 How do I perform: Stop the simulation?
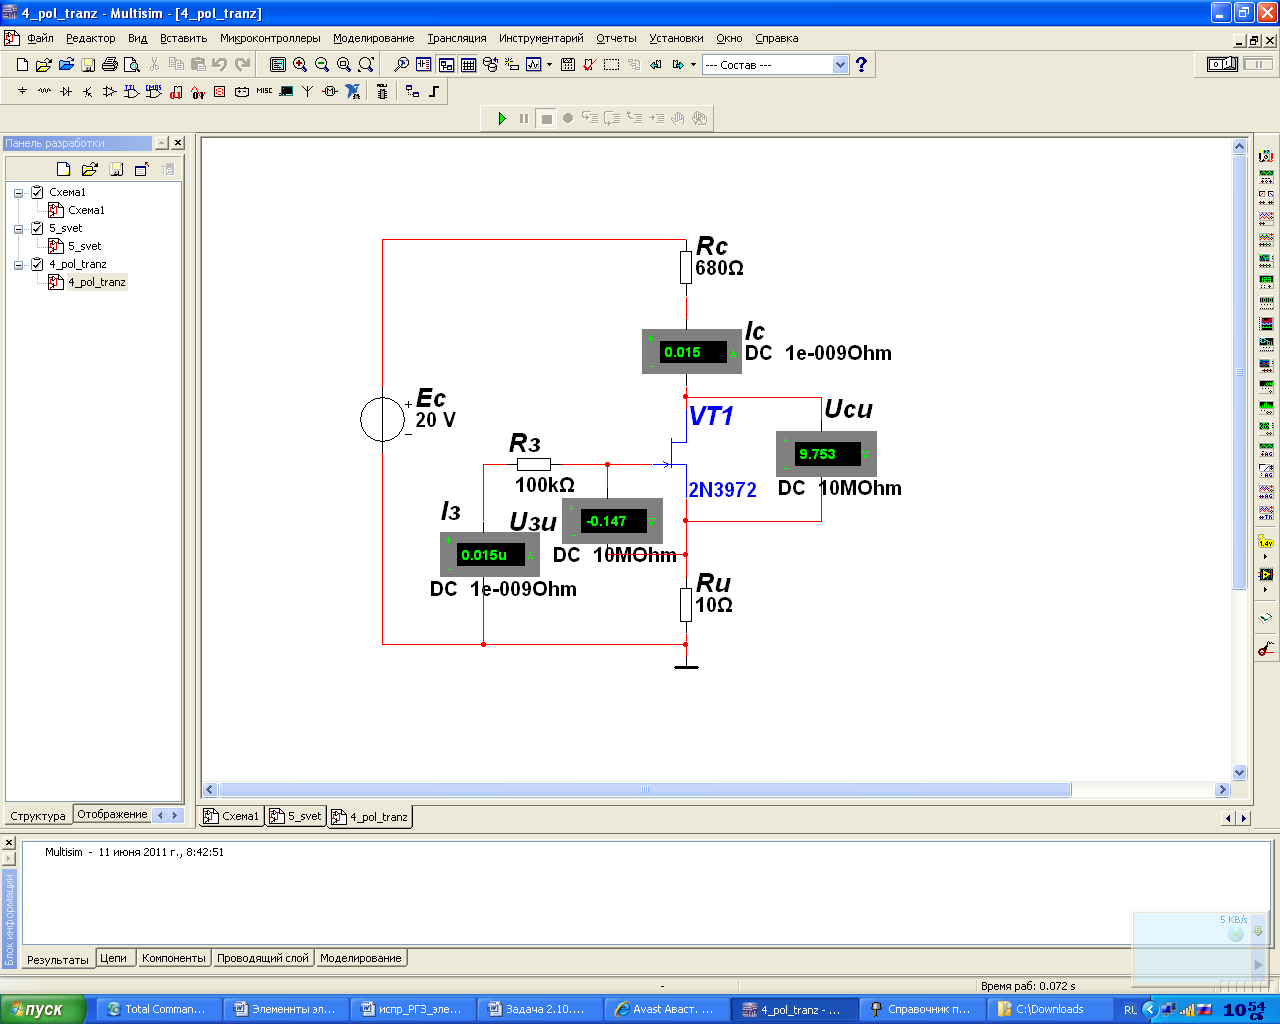pos(546,118)
